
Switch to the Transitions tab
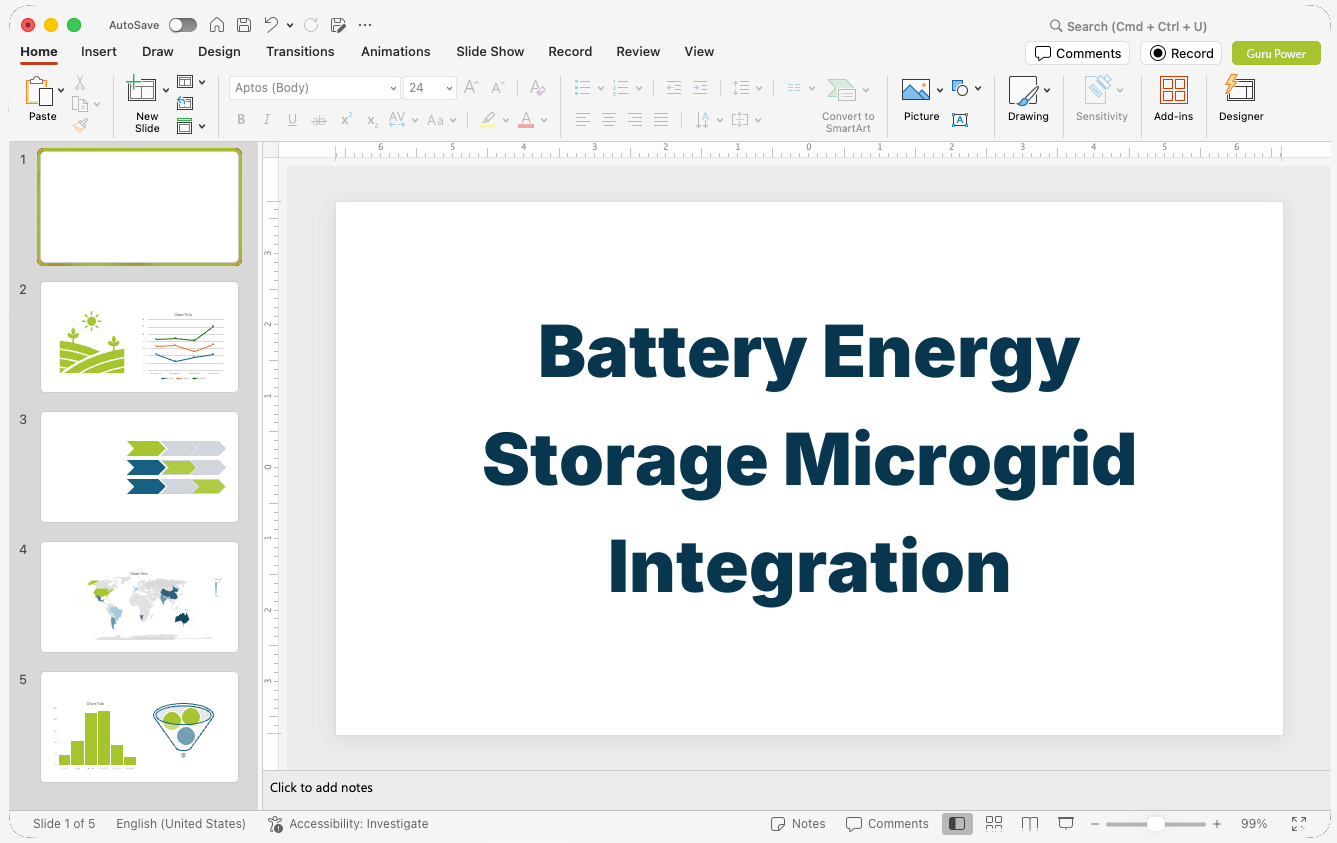300,52
